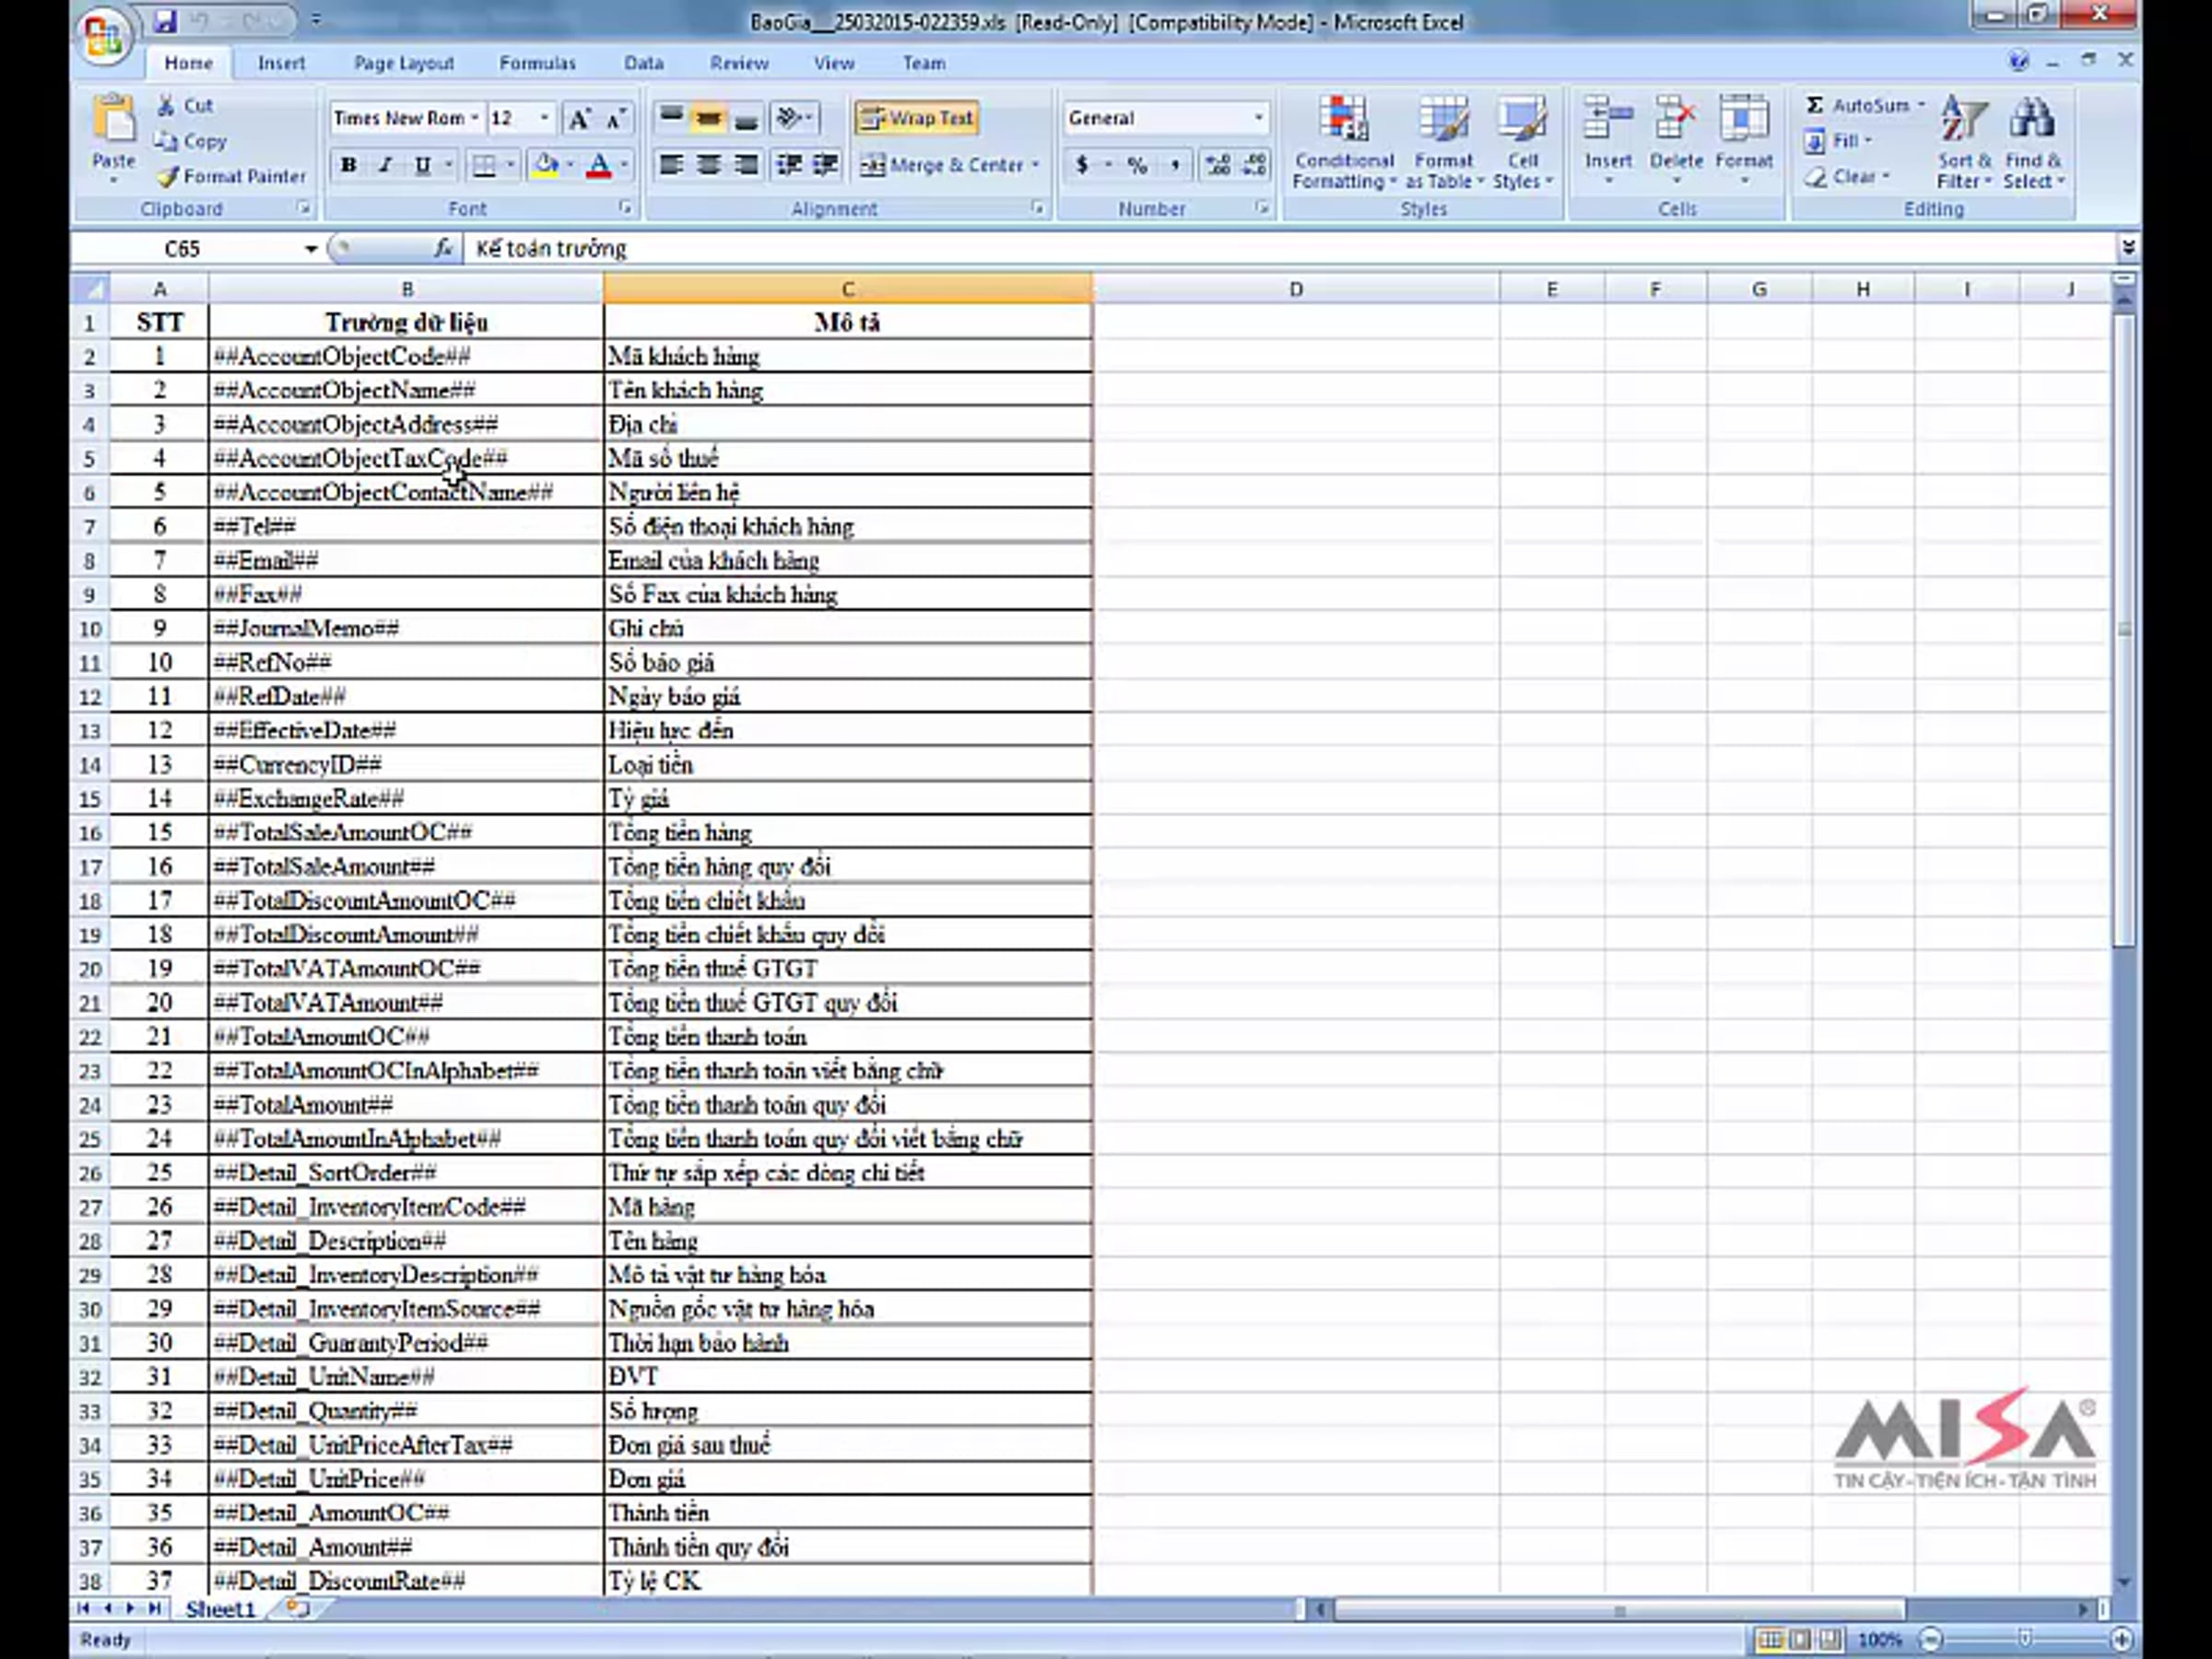Click the Office button logo

click(x=105, y=37)
